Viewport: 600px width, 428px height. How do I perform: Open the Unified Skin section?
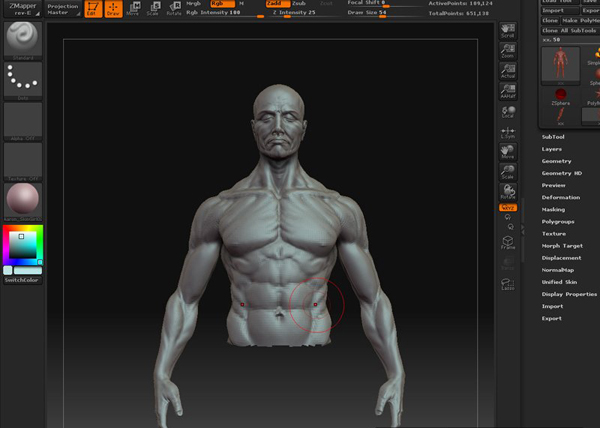559,282
